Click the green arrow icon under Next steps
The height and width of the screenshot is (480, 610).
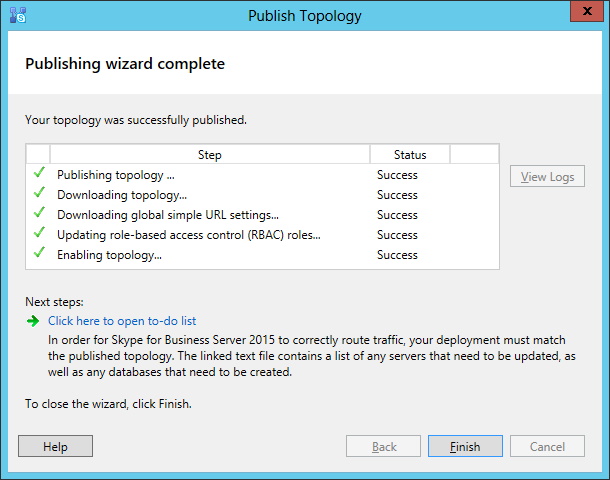(33, 321)
